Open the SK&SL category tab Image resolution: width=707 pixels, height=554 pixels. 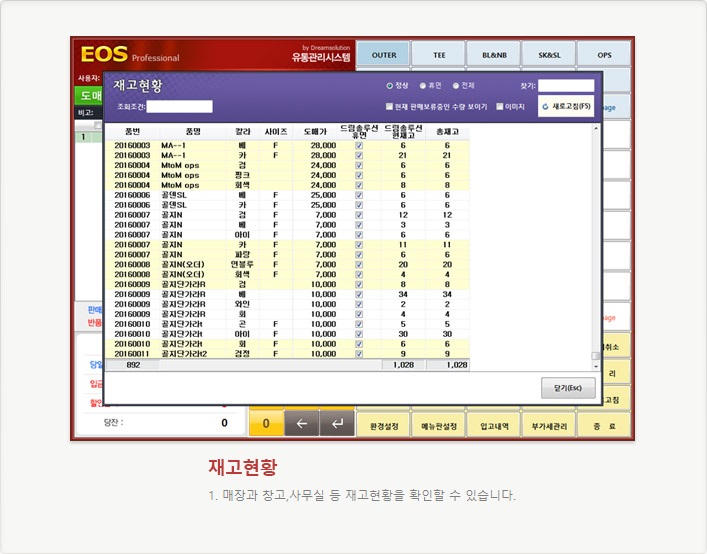pos(549,55)
